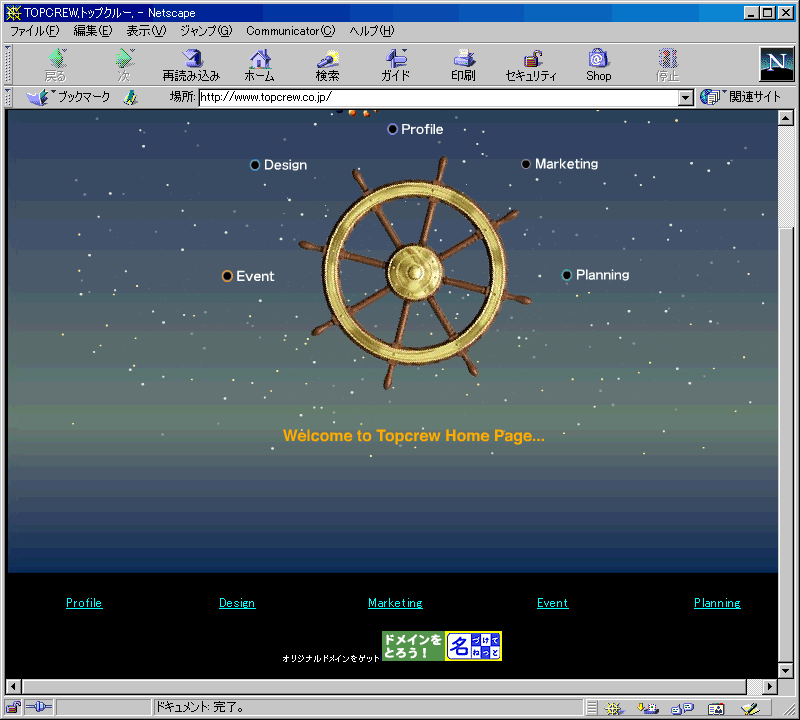Click the 'Welcome to Topcrew Home Page...' text
Screen dimensions: 800x720
click(414, 436)
